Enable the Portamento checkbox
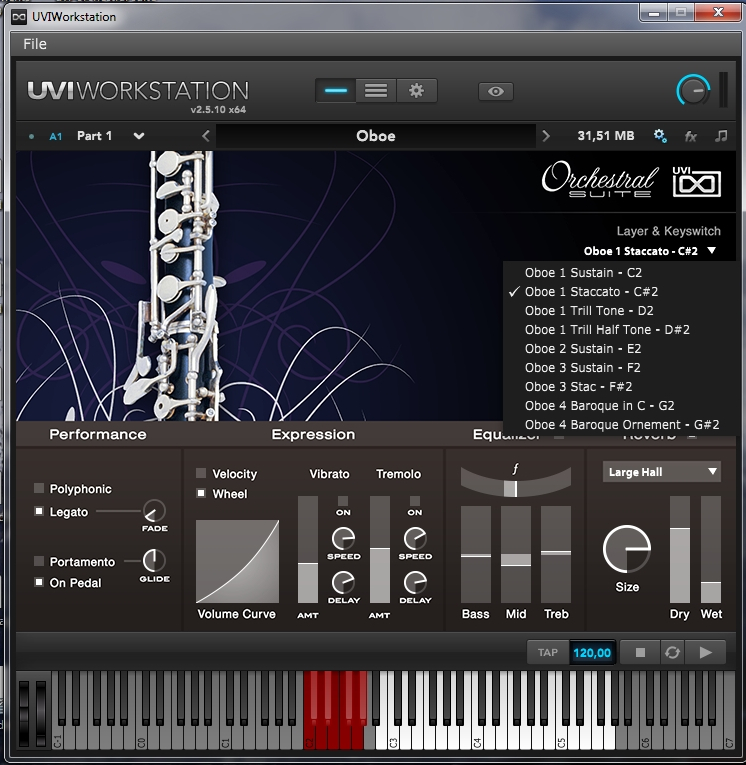This screenshot has width=746, height=765. 39,561
